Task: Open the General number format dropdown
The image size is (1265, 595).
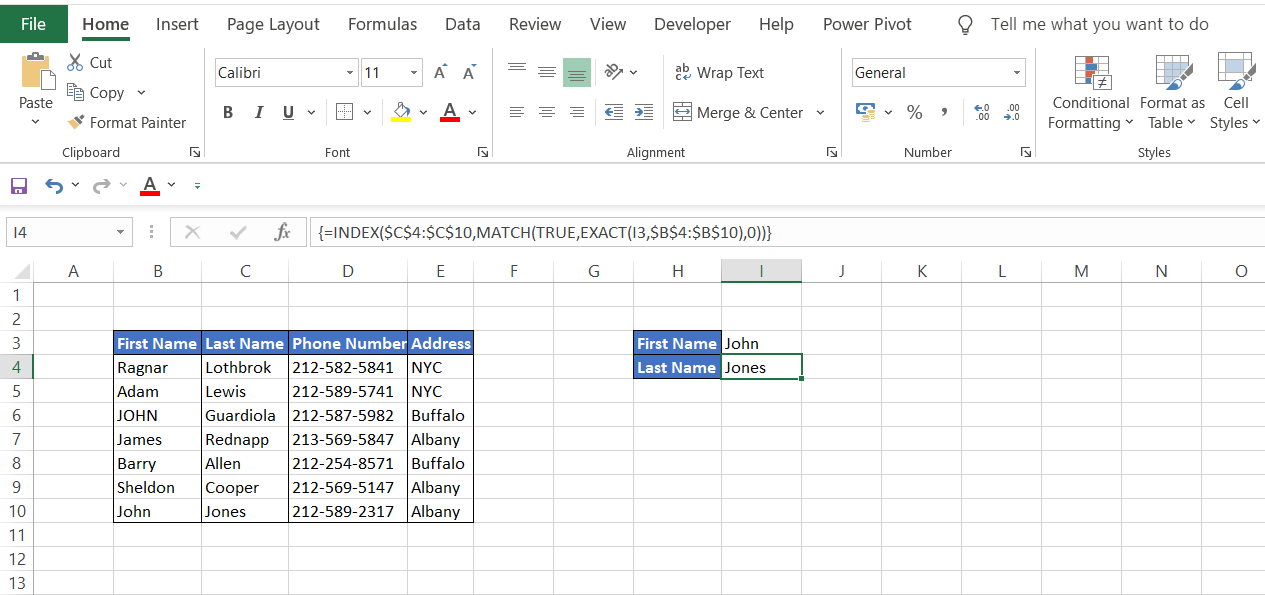Action: [x=1017, y=73]
